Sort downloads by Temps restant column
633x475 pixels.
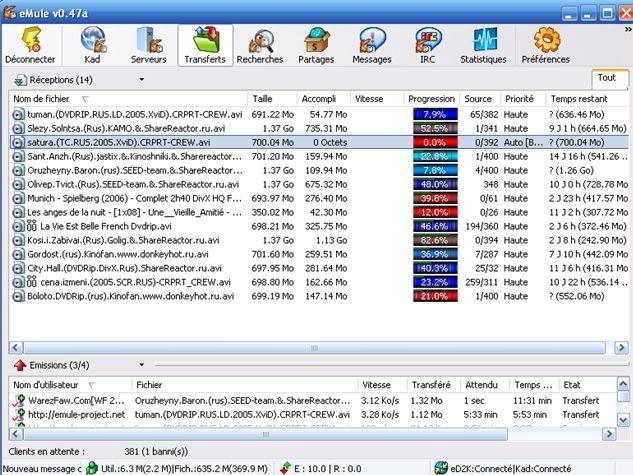(x=587, y=98)
